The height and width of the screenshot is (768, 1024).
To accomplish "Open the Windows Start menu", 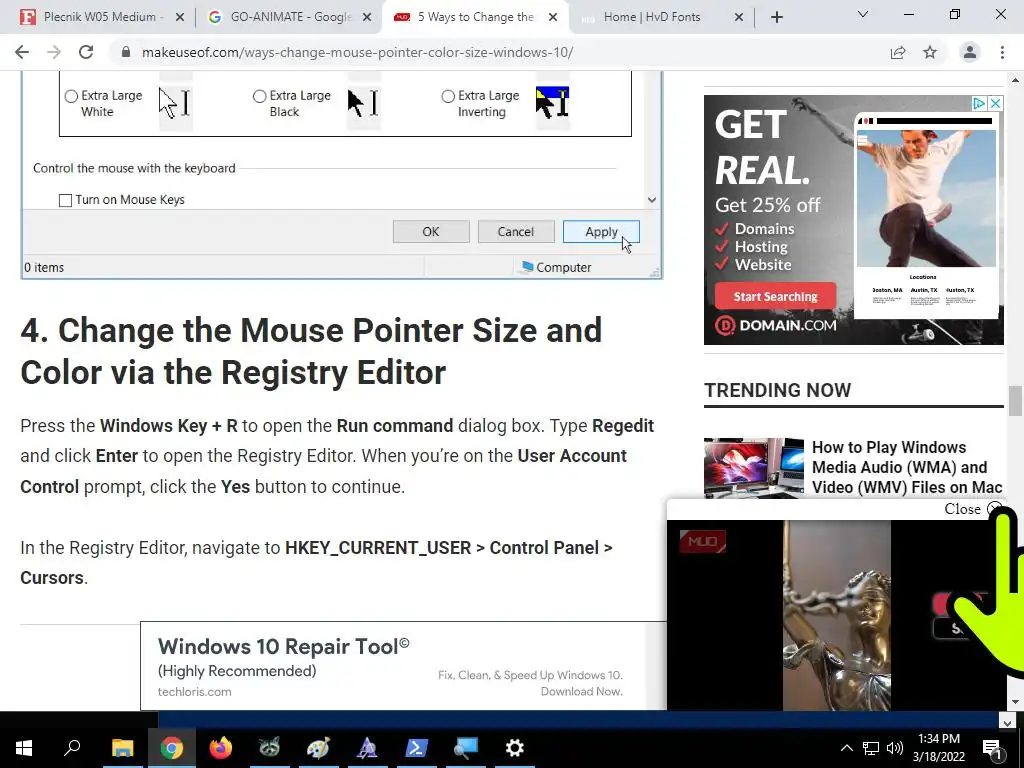I will pos(24,748).
